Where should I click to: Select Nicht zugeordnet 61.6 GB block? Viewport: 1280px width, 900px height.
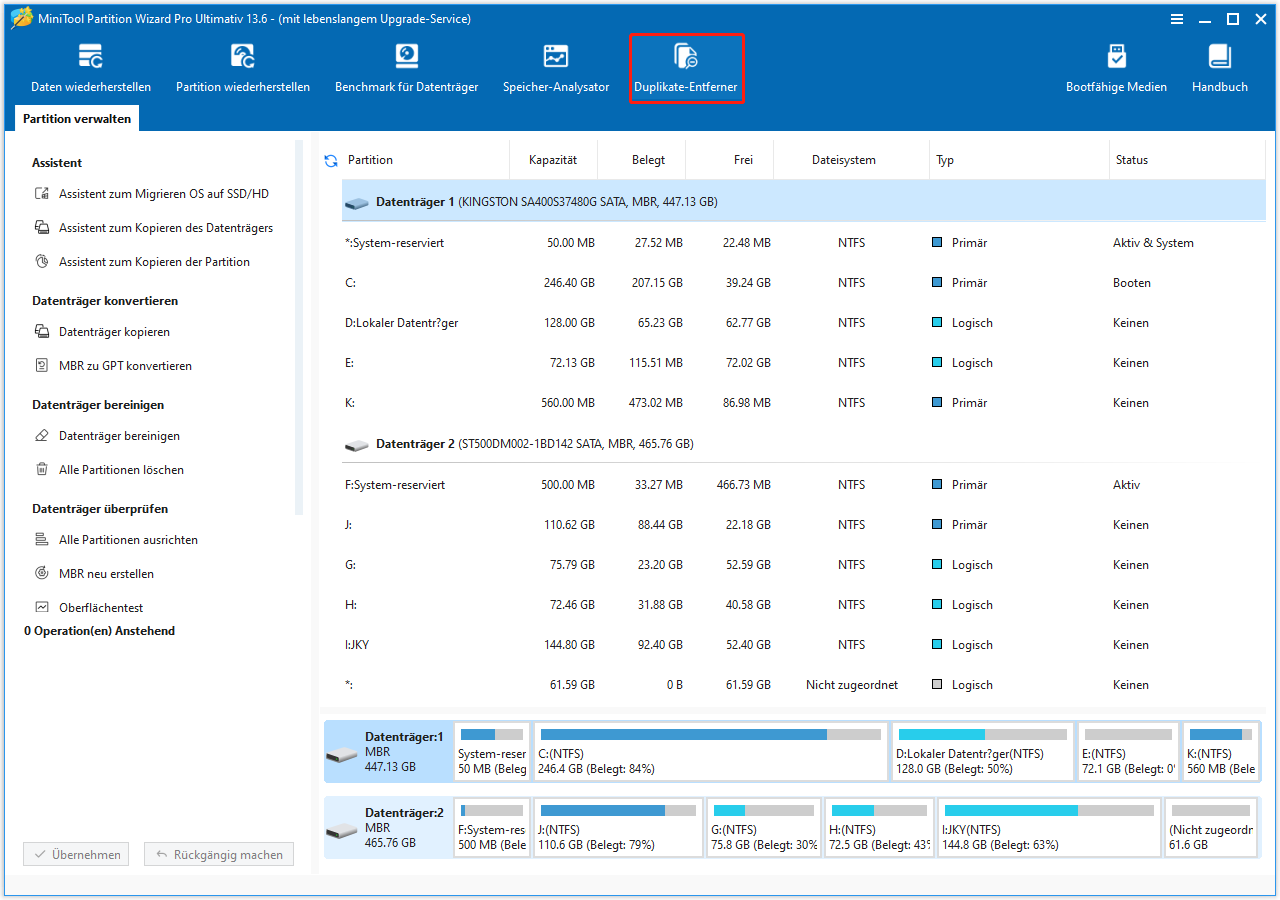click(x=1211, y=827)
